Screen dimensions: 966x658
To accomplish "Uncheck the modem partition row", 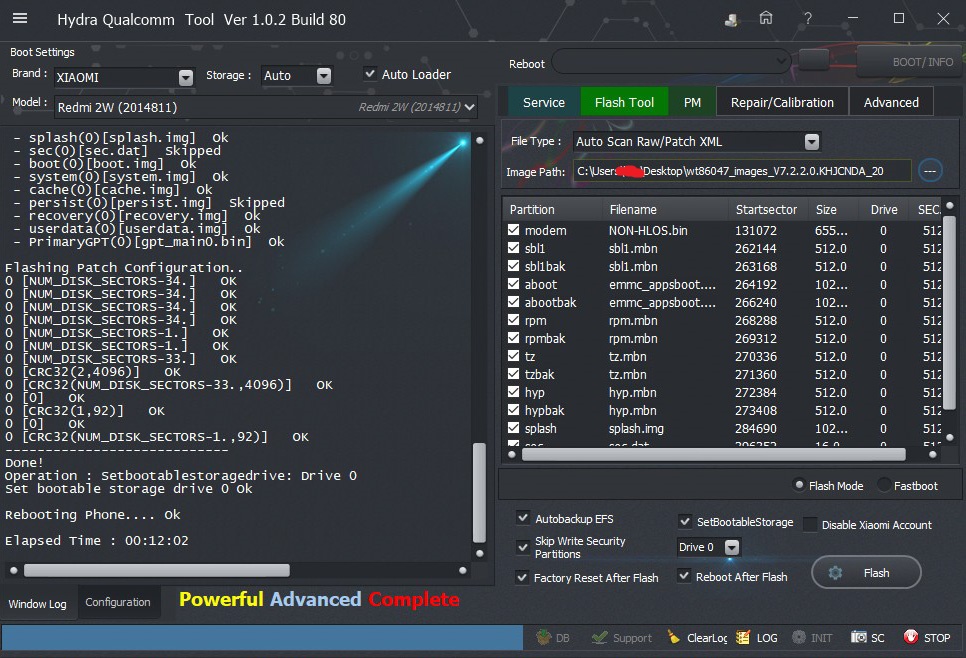I will 513,230.
